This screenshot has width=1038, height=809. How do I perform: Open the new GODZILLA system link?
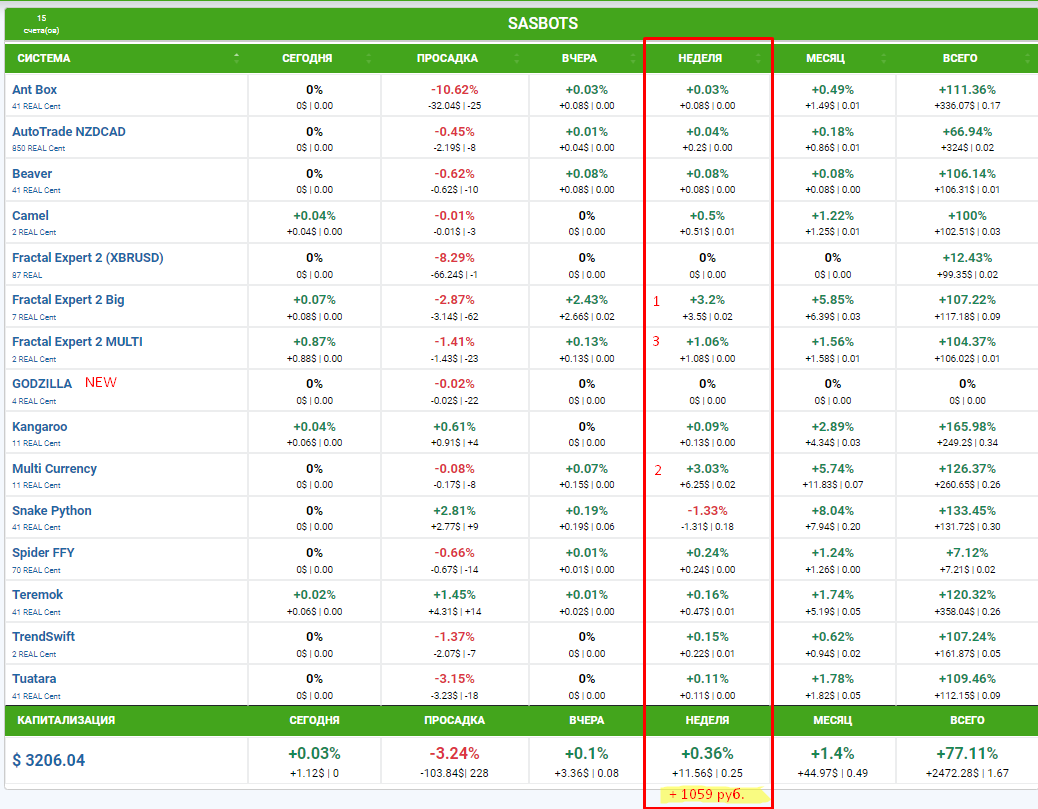coord(42,384)
